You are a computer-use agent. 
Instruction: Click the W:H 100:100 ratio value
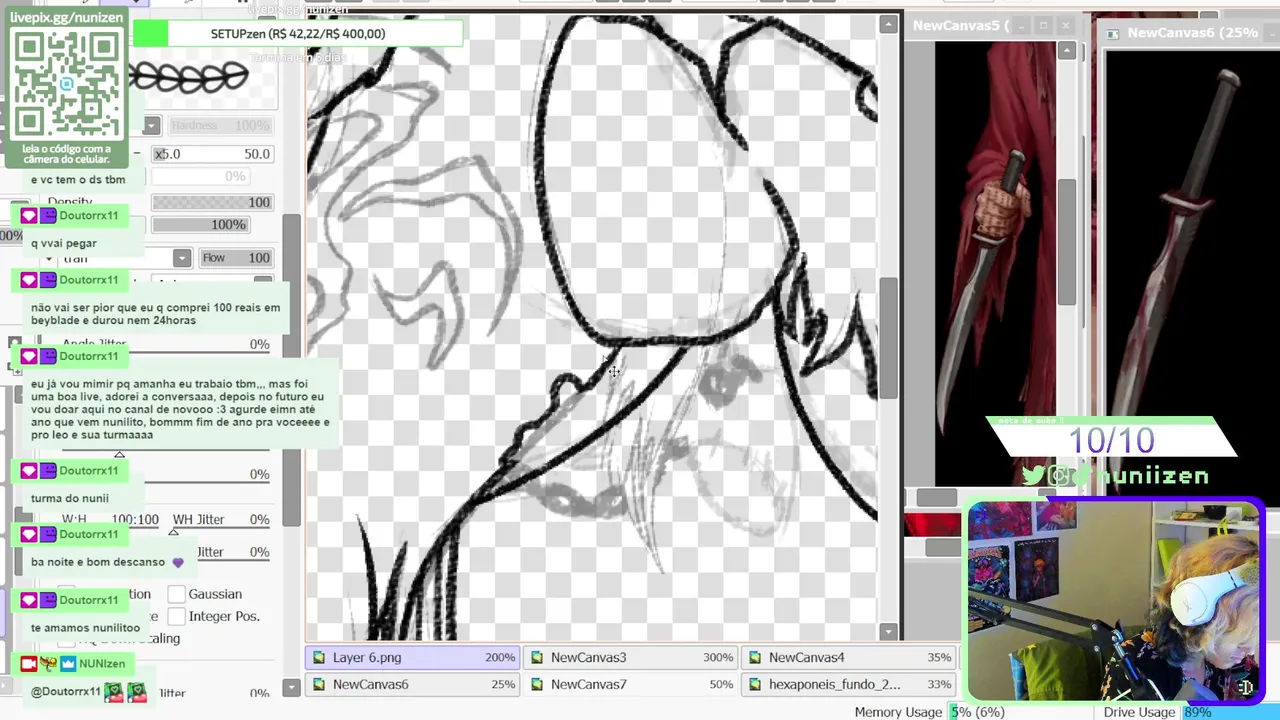135,519
